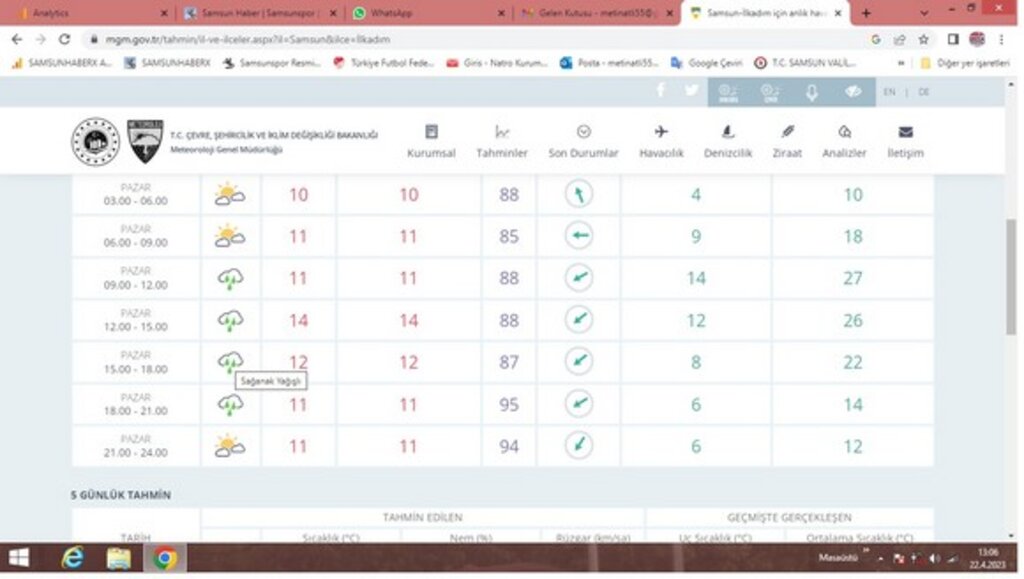The image size is (1024, 579).
Task: Open the Windows Start button
Action: [18, 558]
